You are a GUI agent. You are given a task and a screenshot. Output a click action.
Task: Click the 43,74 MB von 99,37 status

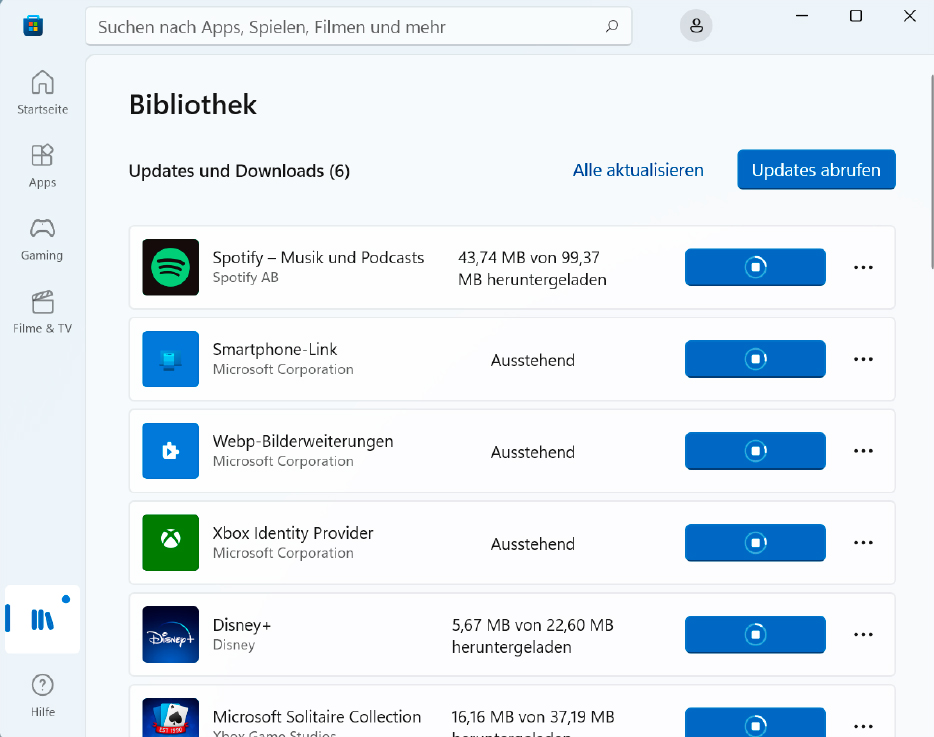[532, 269]
